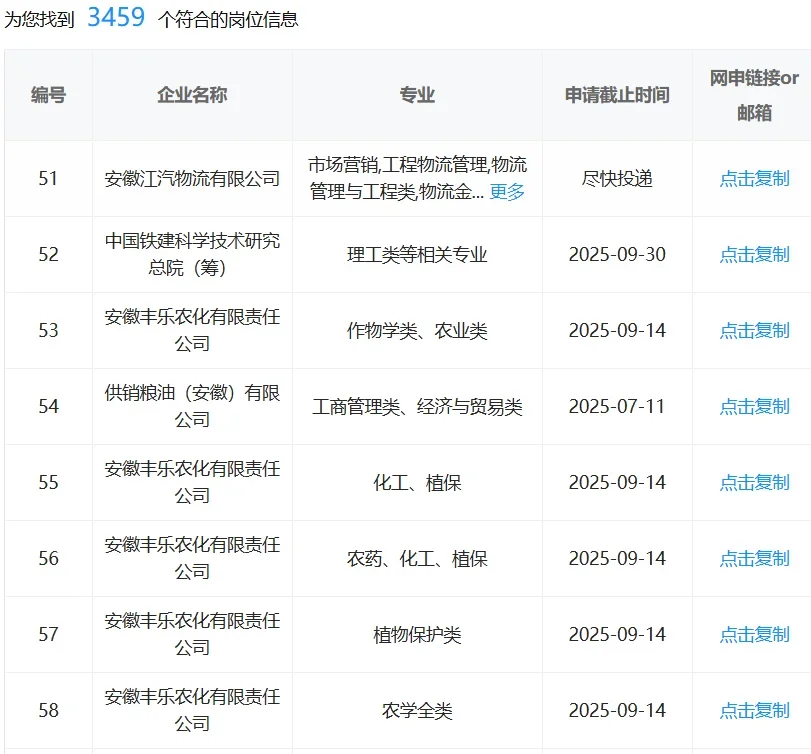Select deadline 2025-07-11
Screen dimensions: 811x754
[x=617, y=406]
